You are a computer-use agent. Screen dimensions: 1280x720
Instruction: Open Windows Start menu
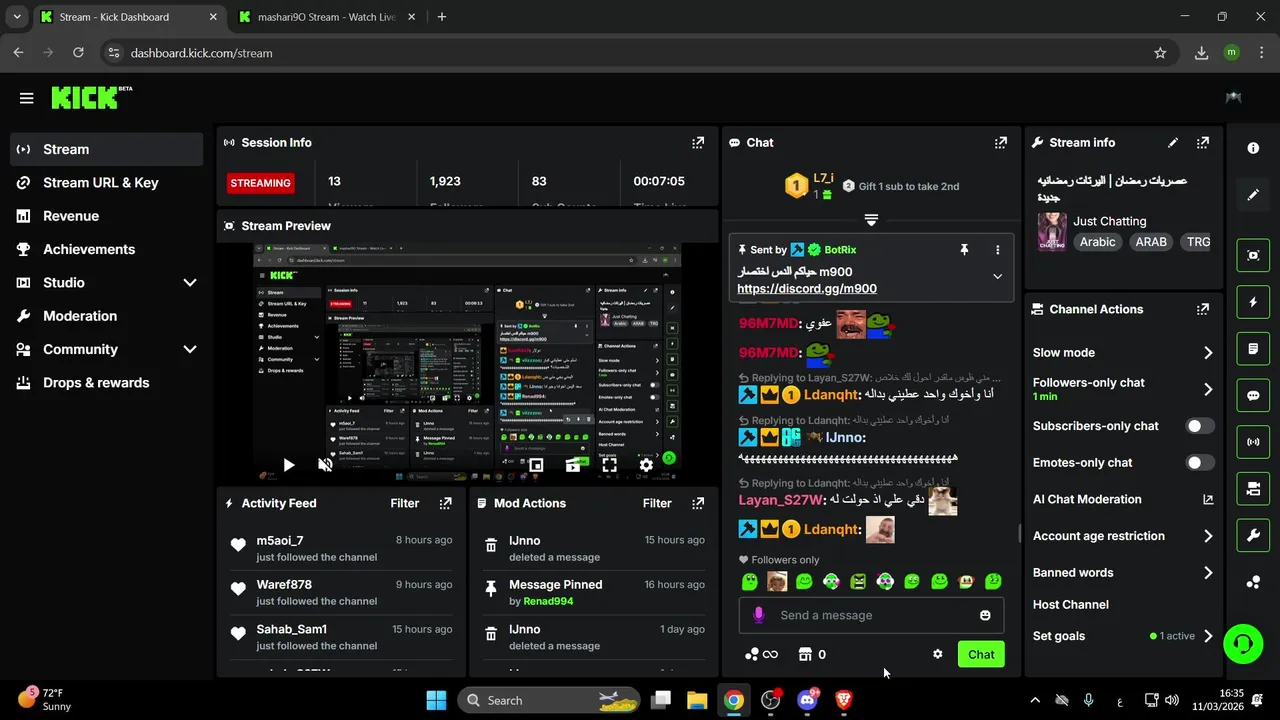point(436,700)
